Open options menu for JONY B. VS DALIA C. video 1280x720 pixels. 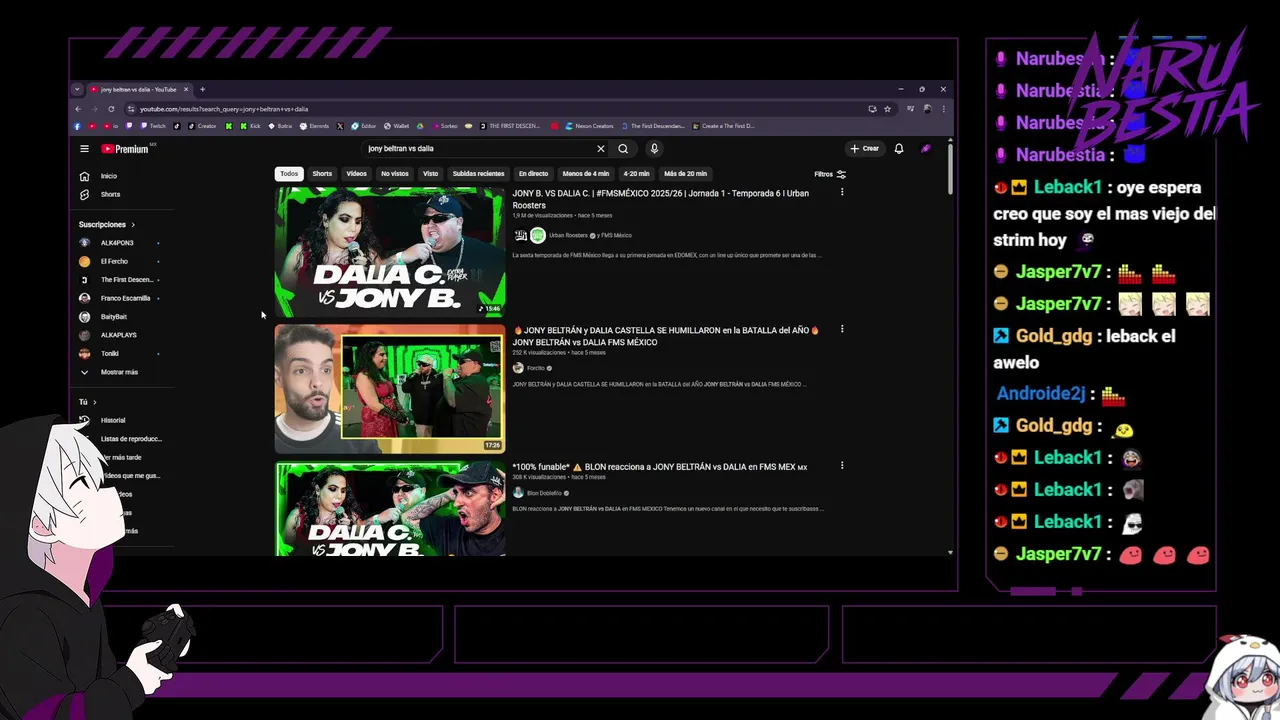click(x=842, y=192)
